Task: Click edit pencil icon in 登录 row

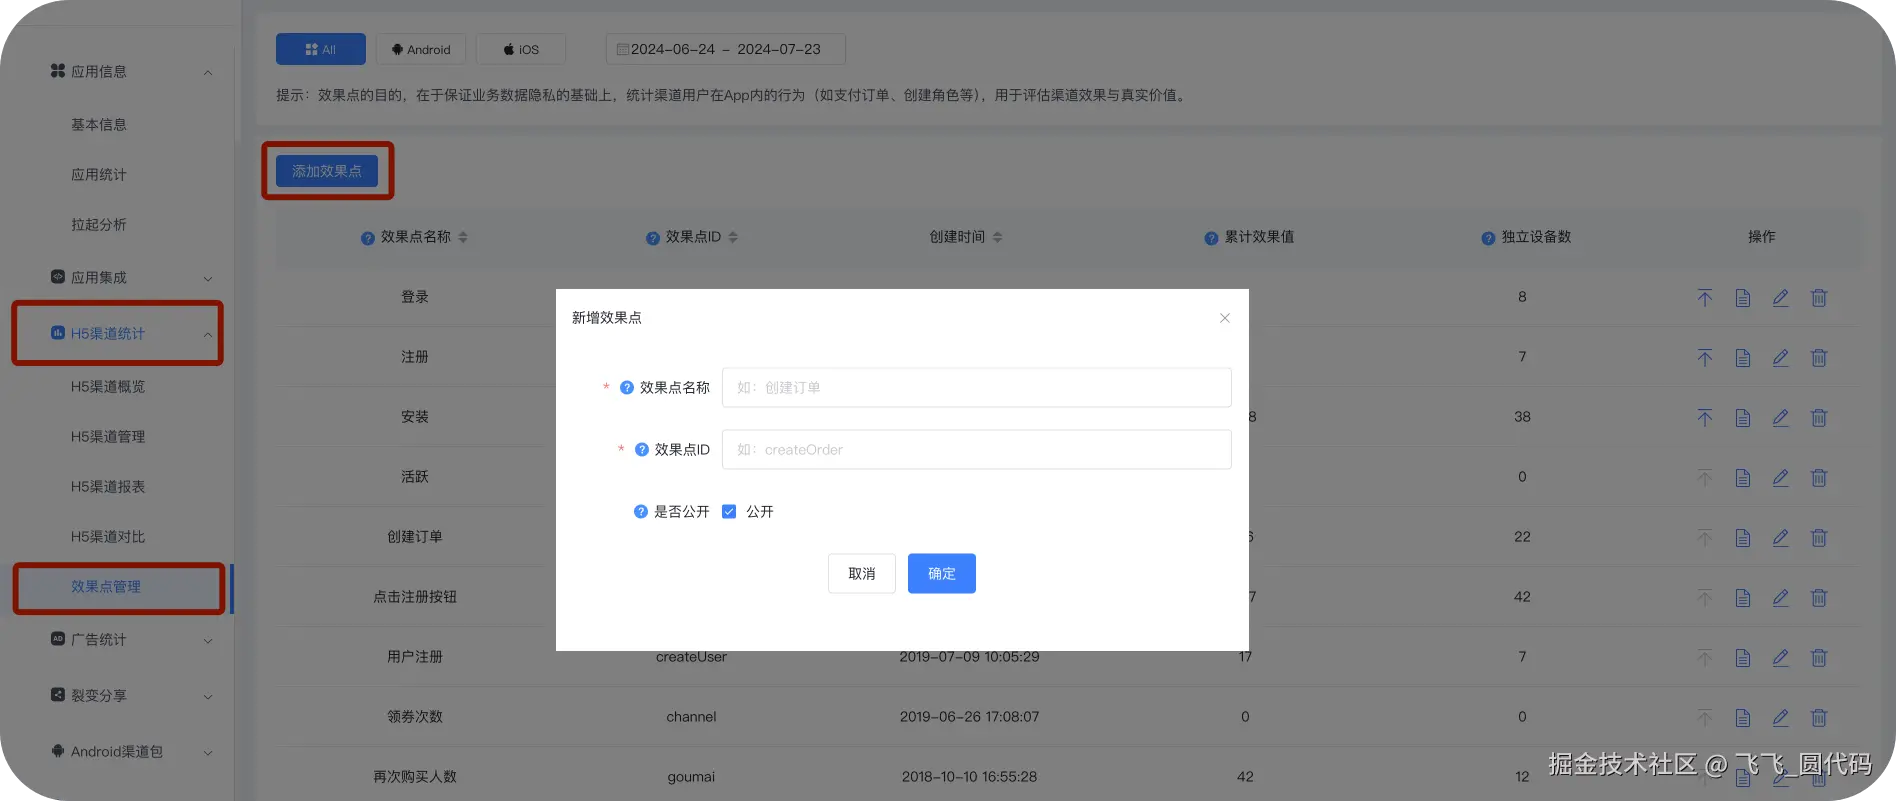Action: pyautogui.click(x=1781, y=297)
